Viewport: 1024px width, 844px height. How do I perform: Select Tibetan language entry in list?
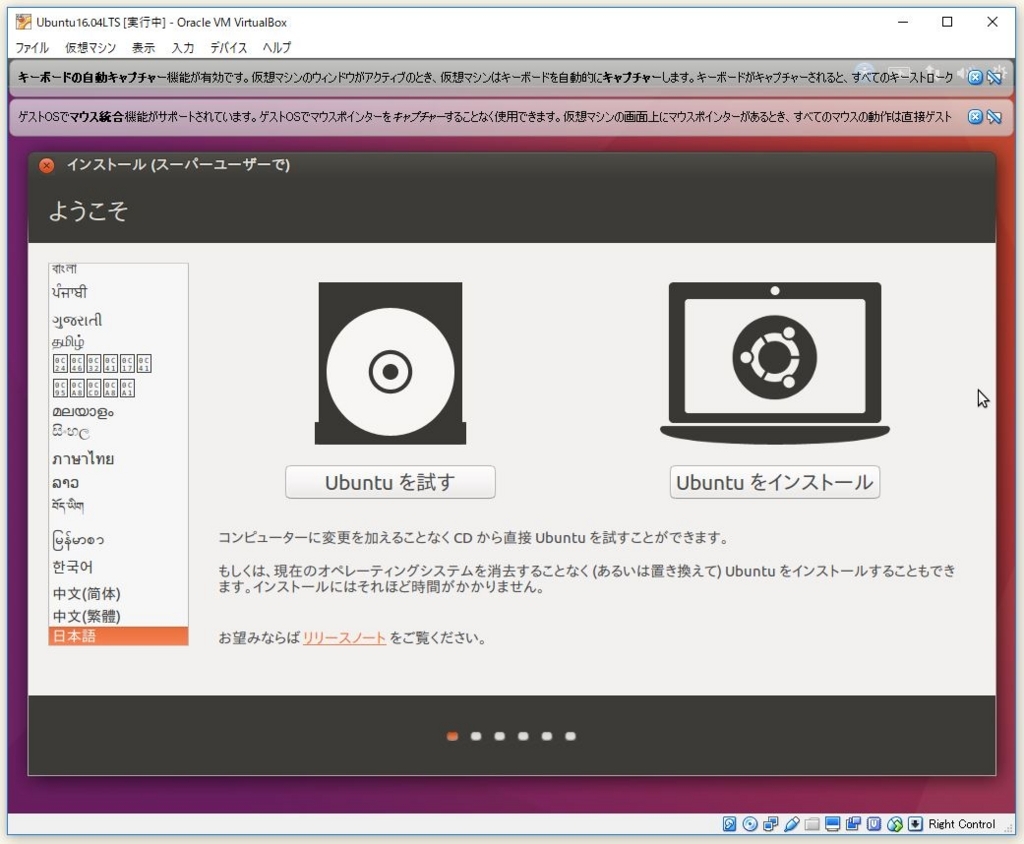coord(68,505)
